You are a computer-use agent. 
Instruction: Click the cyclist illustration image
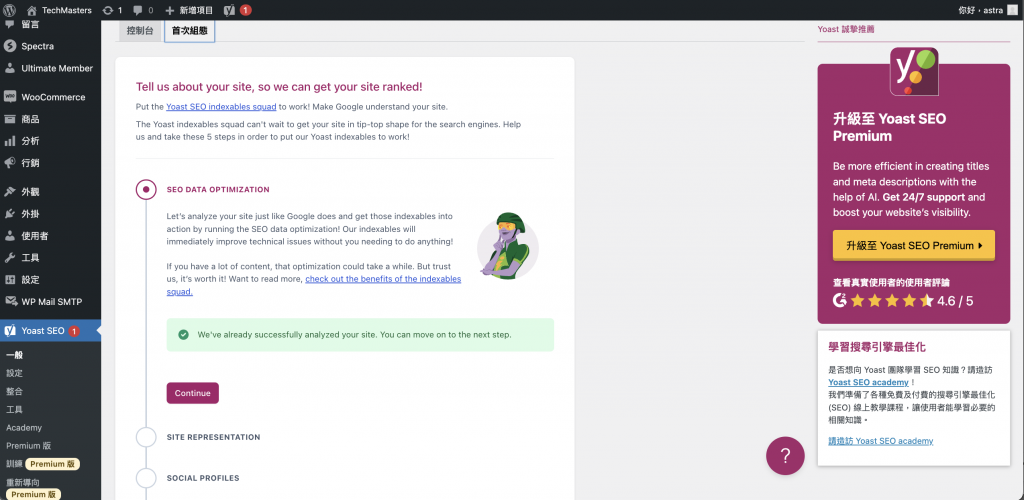tap(507, 247)
